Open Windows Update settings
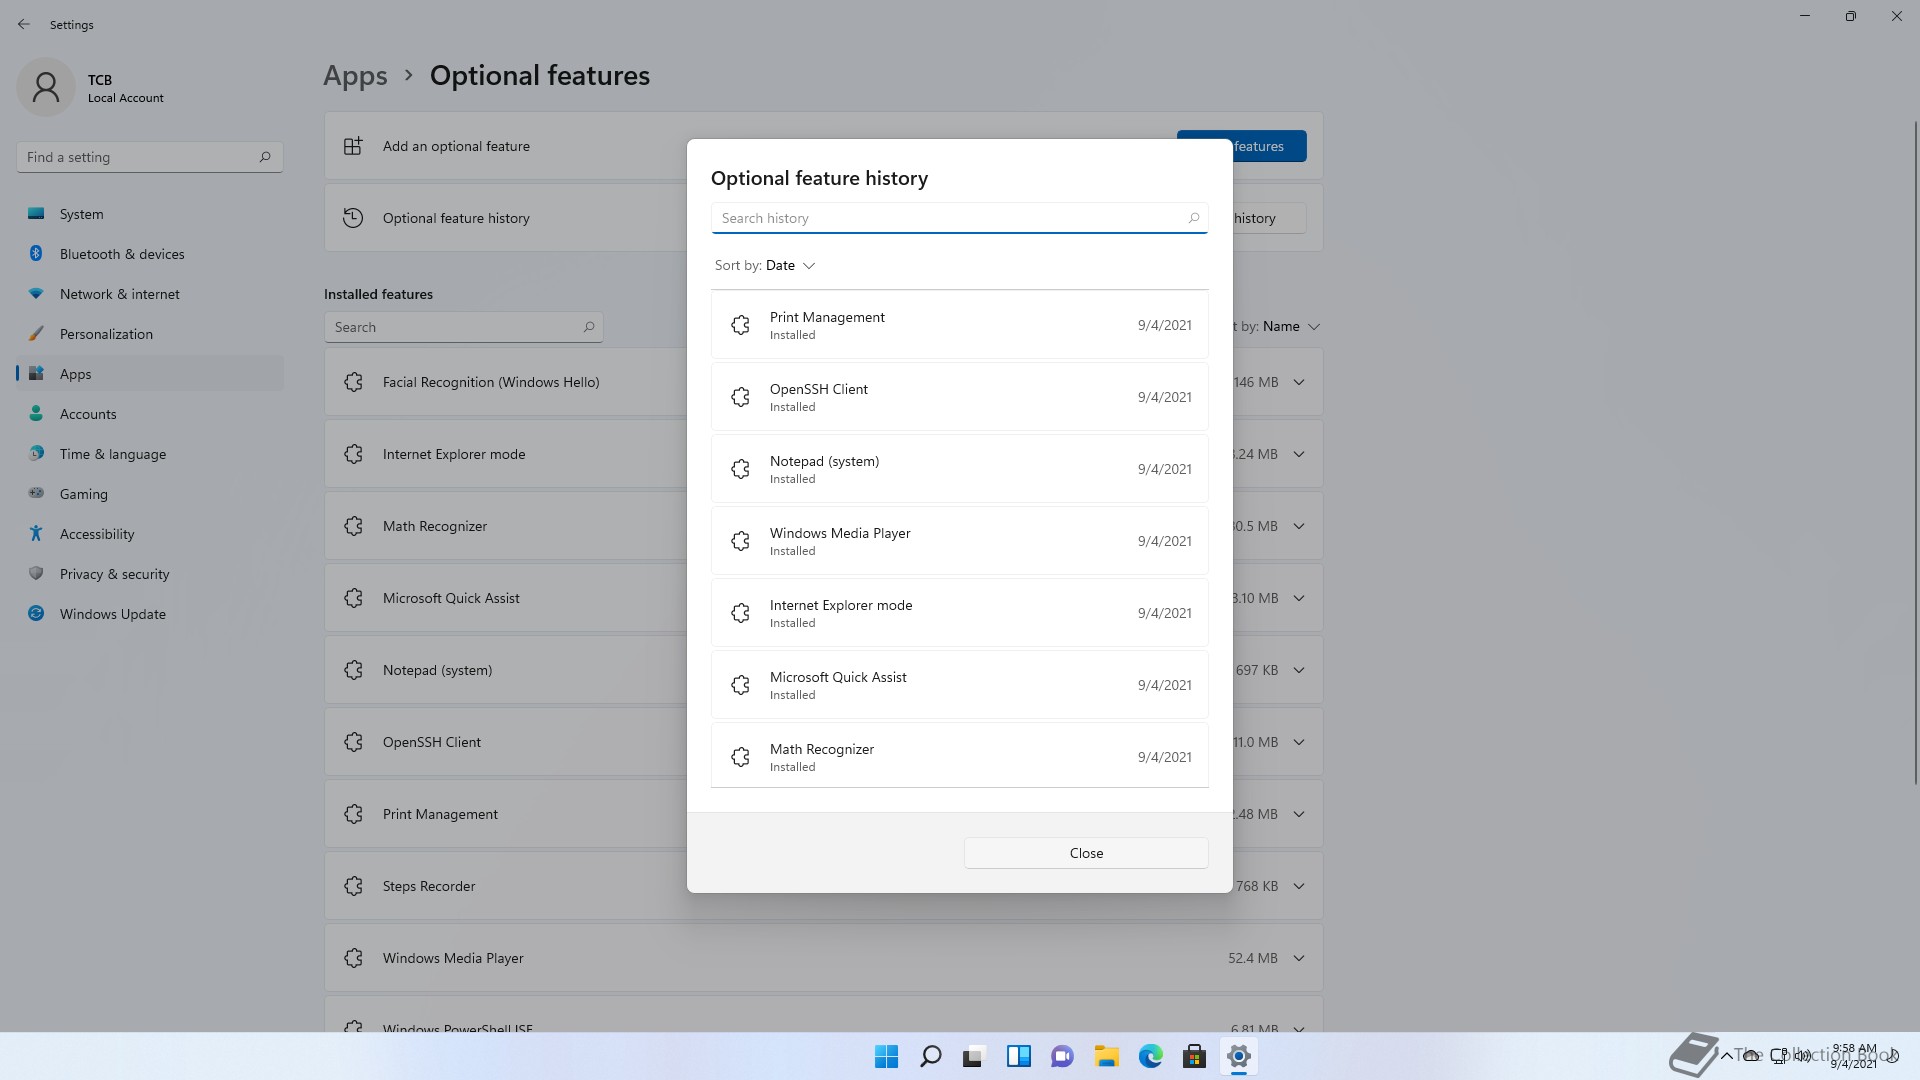Screen dimensions: 1920x1080 150,614
